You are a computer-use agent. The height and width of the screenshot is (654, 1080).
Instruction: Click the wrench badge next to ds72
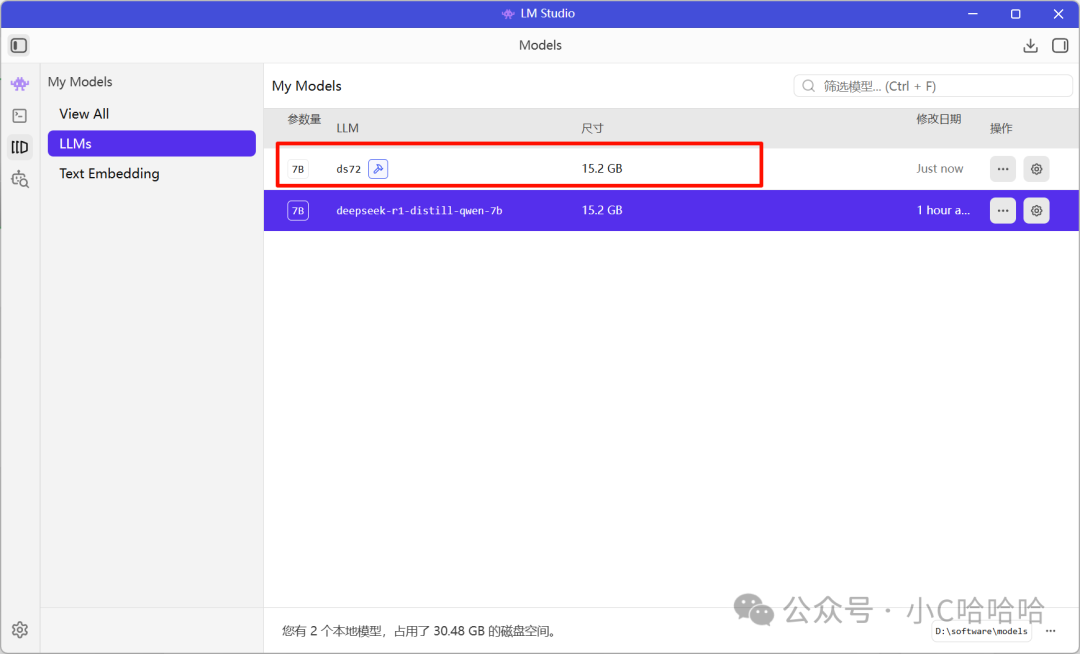(x=378, y=169)
